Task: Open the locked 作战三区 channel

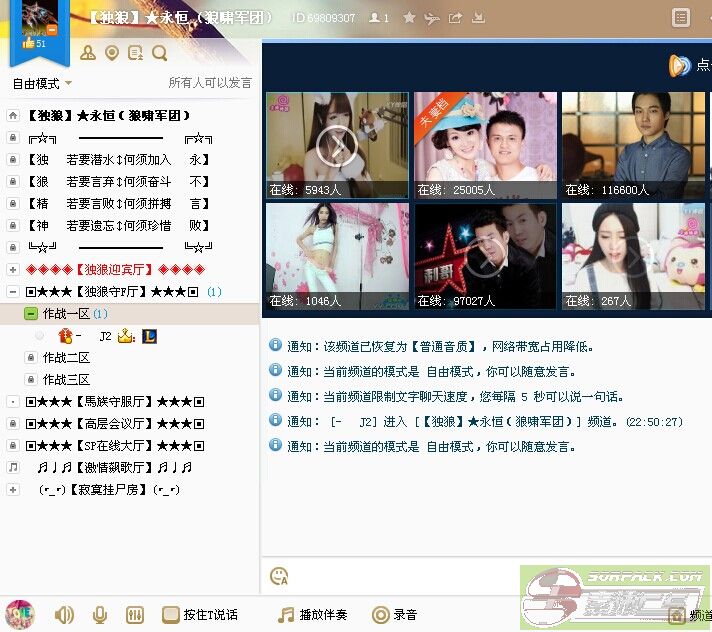Action: 66,380
